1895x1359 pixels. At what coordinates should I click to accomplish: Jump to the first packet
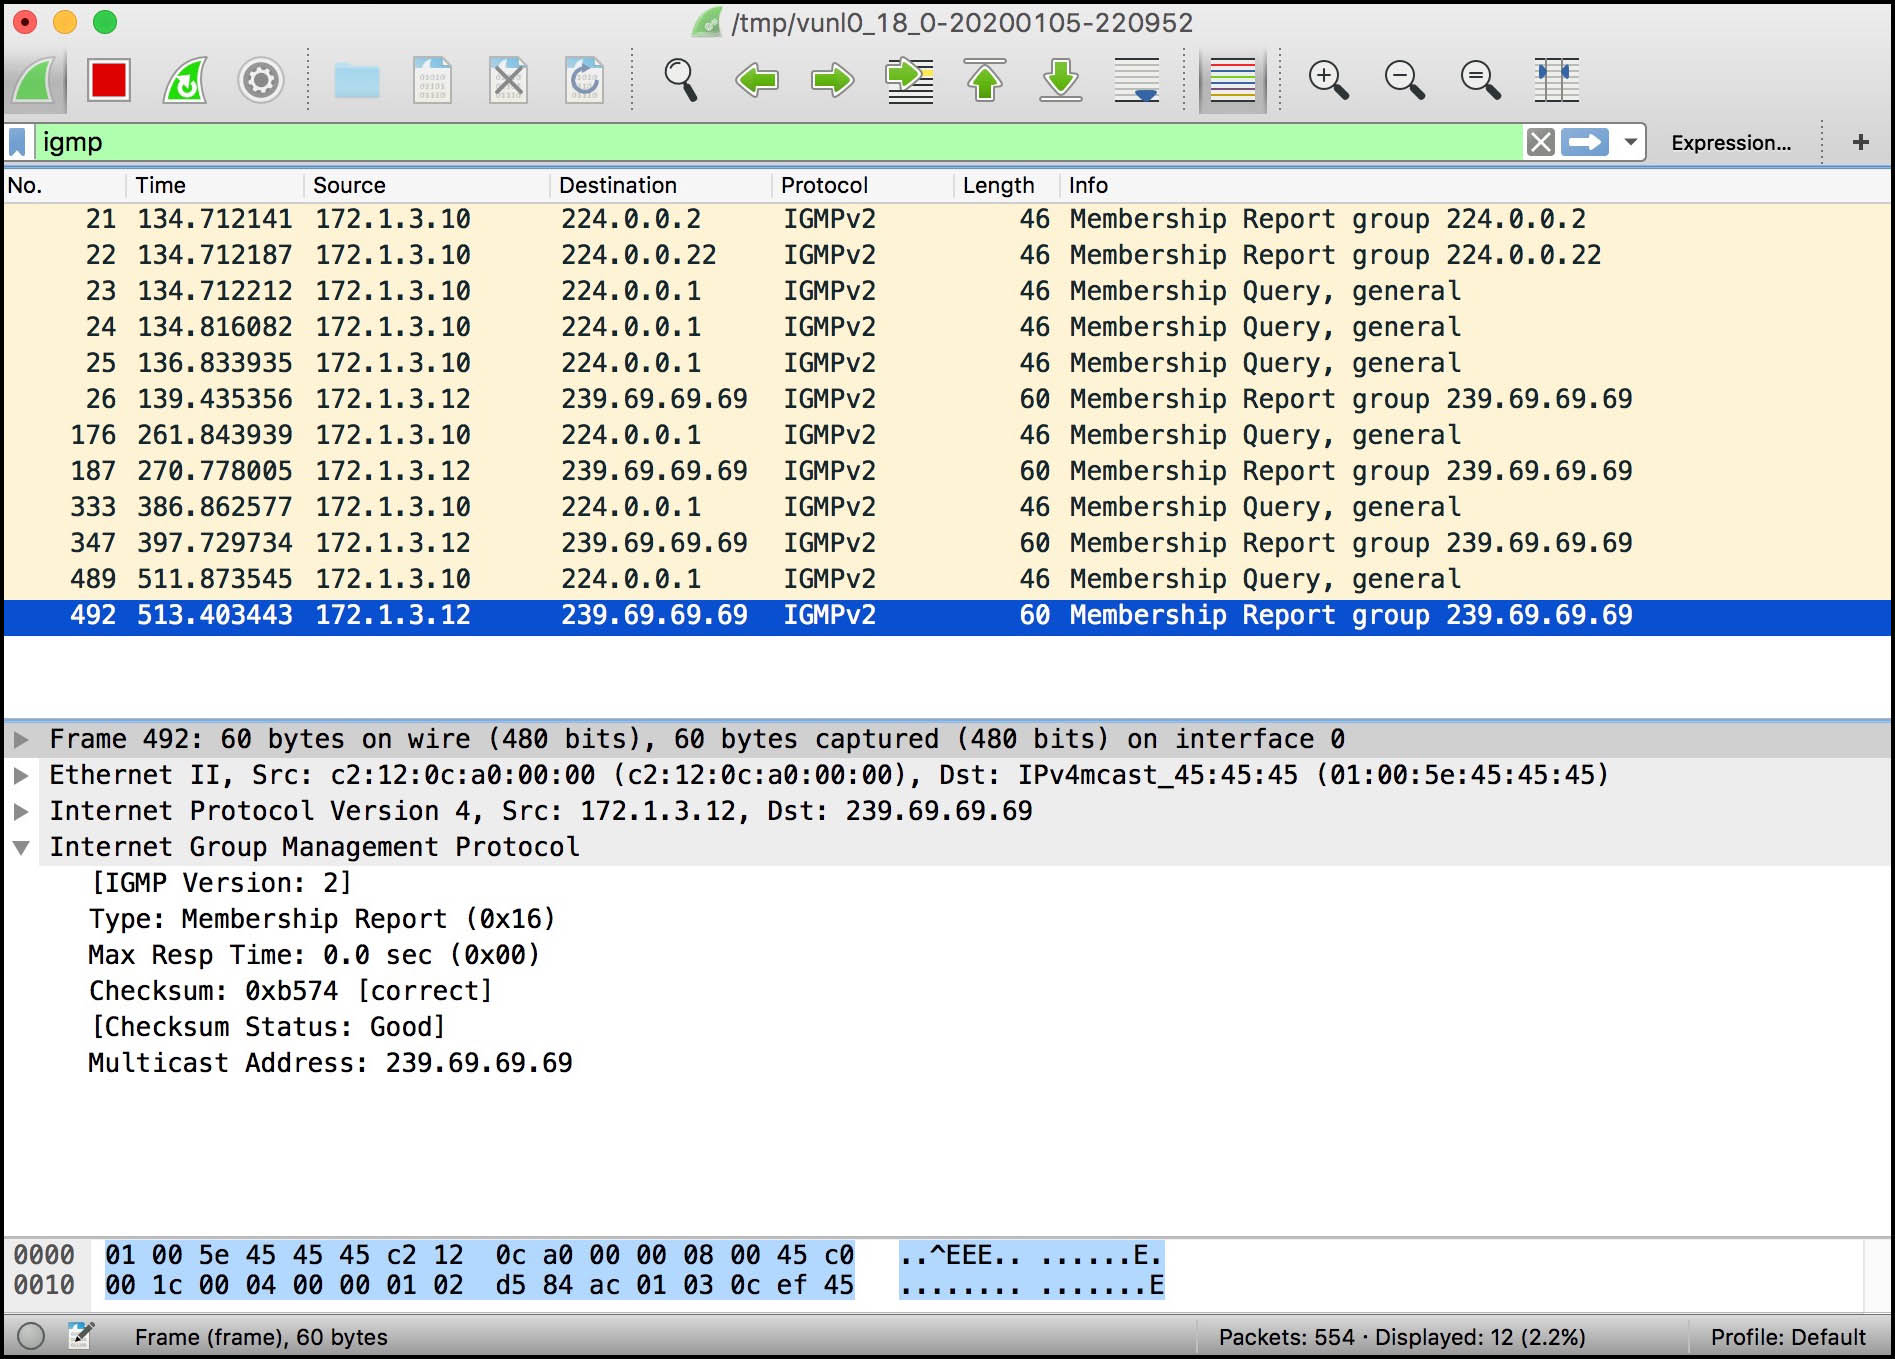tap(985, 80)
